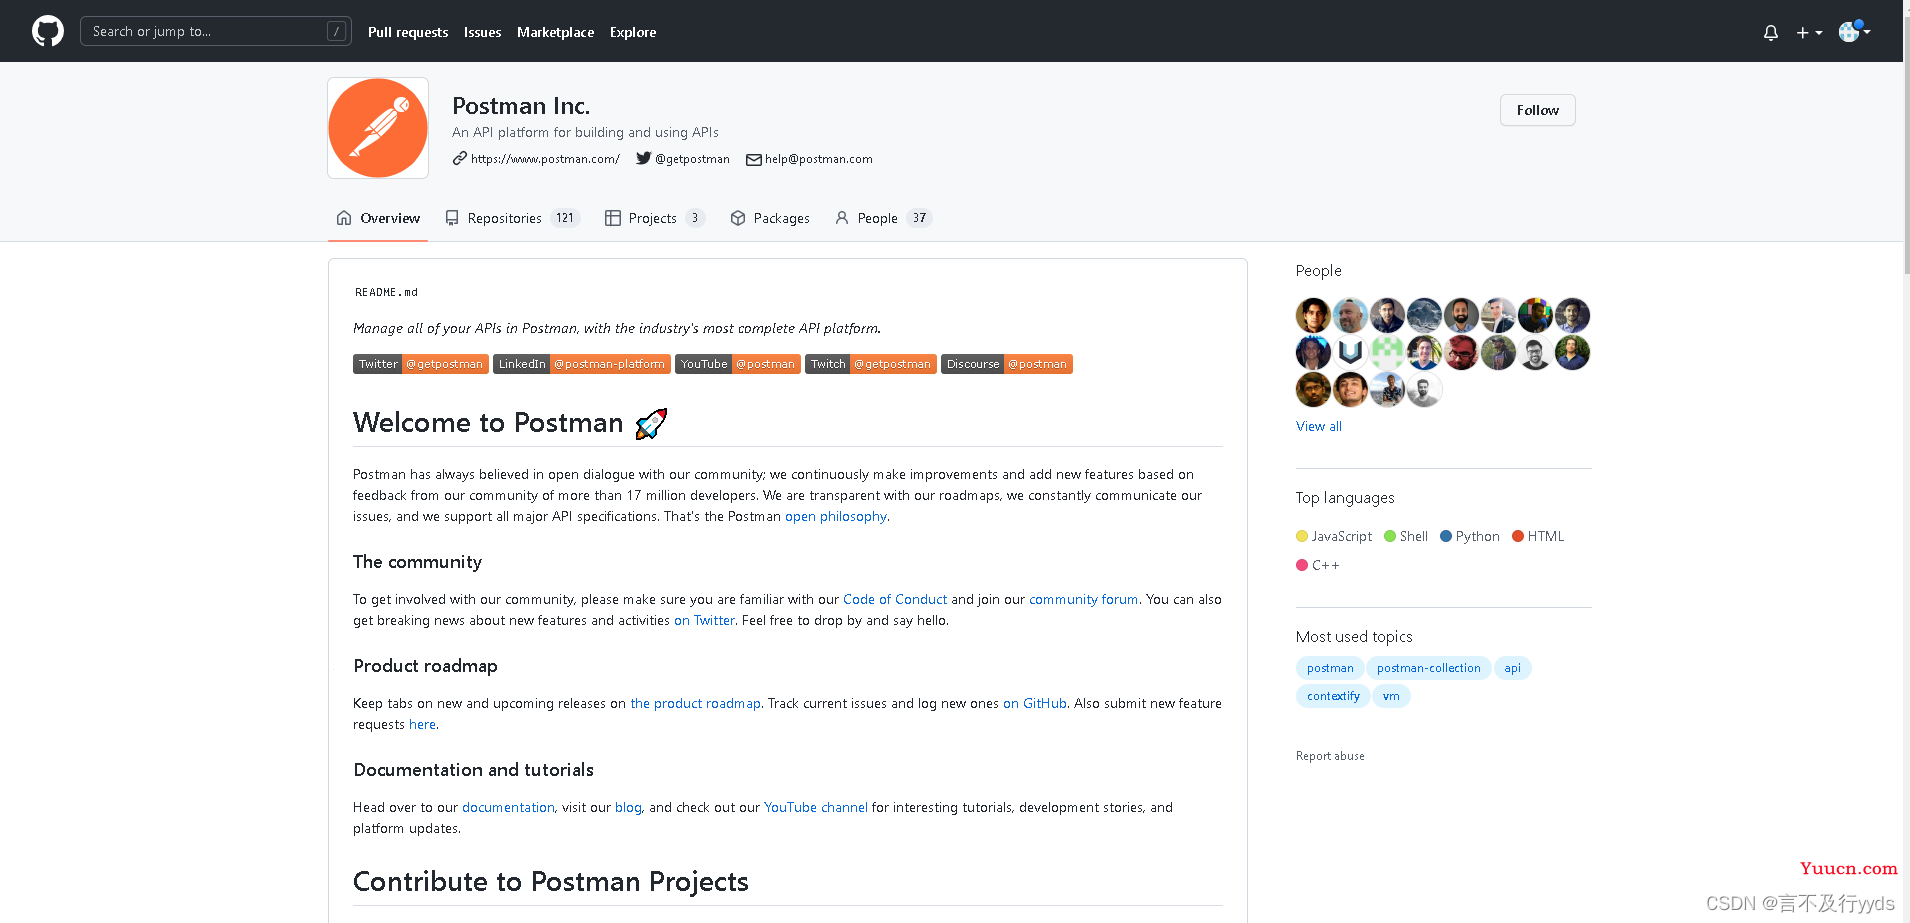Open the notifications bell

tap(1771, 32)
